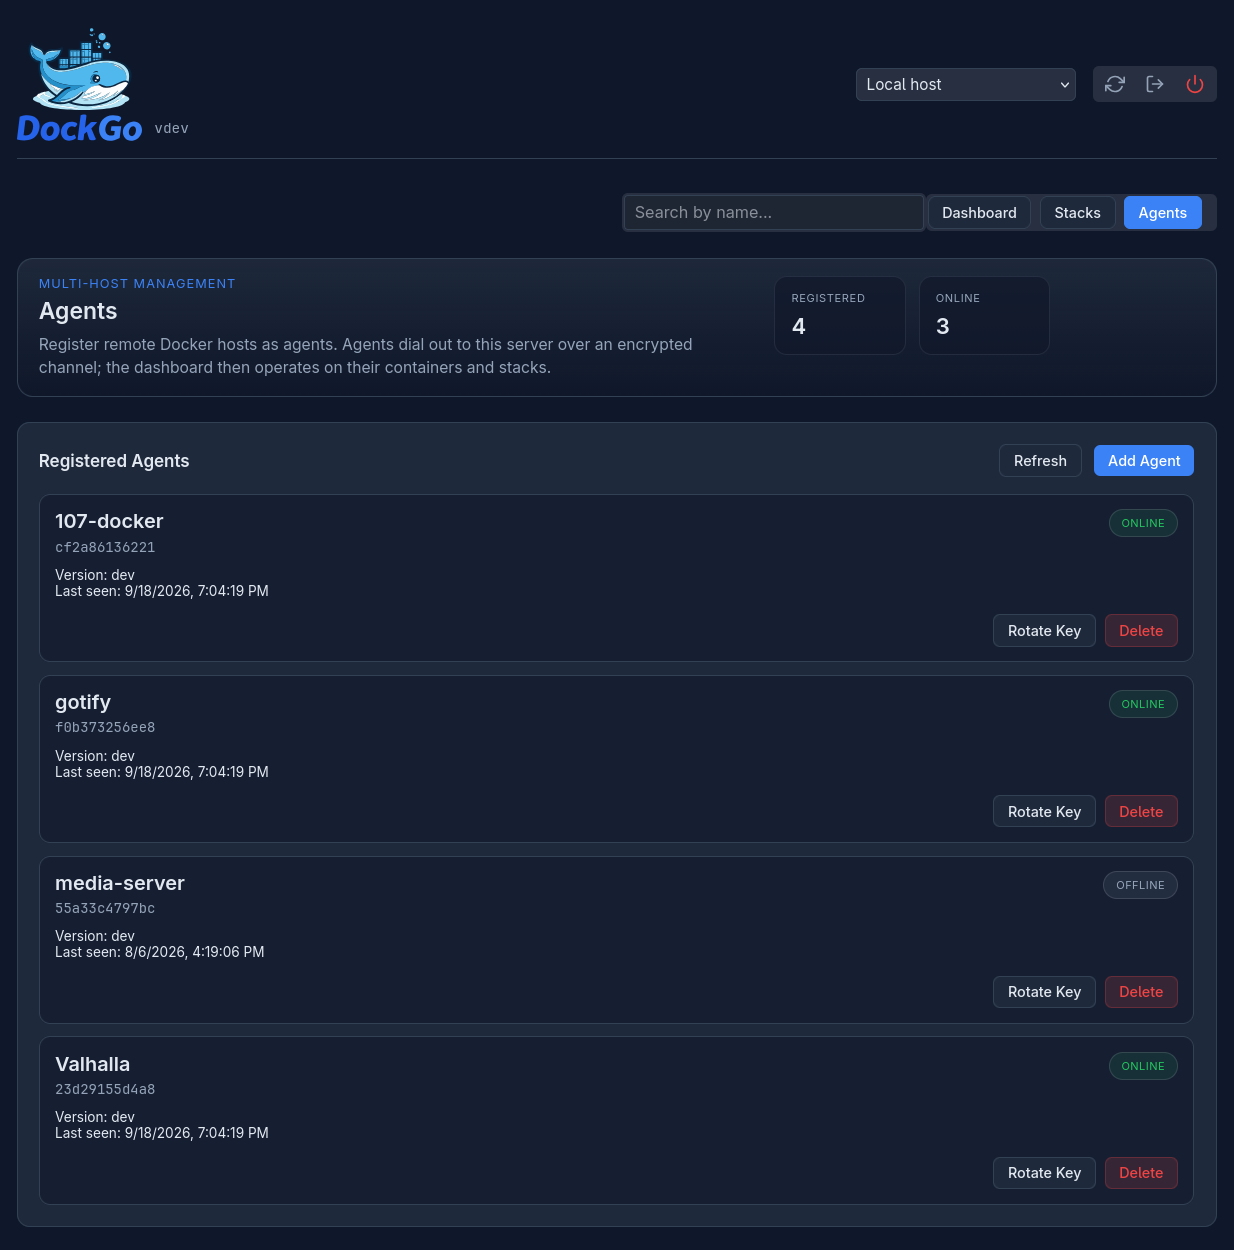The image size is (1234, 1250).
Task: Delete the gotify agent
Action: [1141, 811]
